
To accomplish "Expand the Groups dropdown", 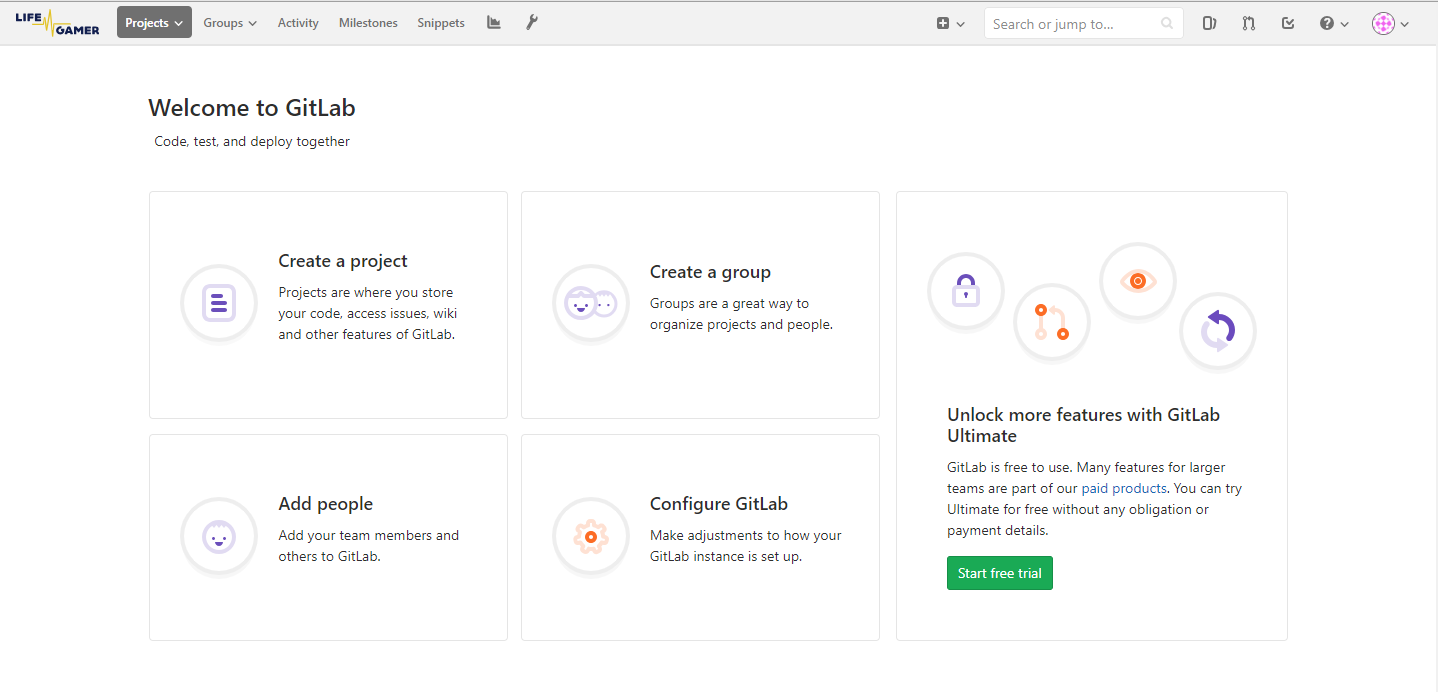I will (x=230, y=23).
